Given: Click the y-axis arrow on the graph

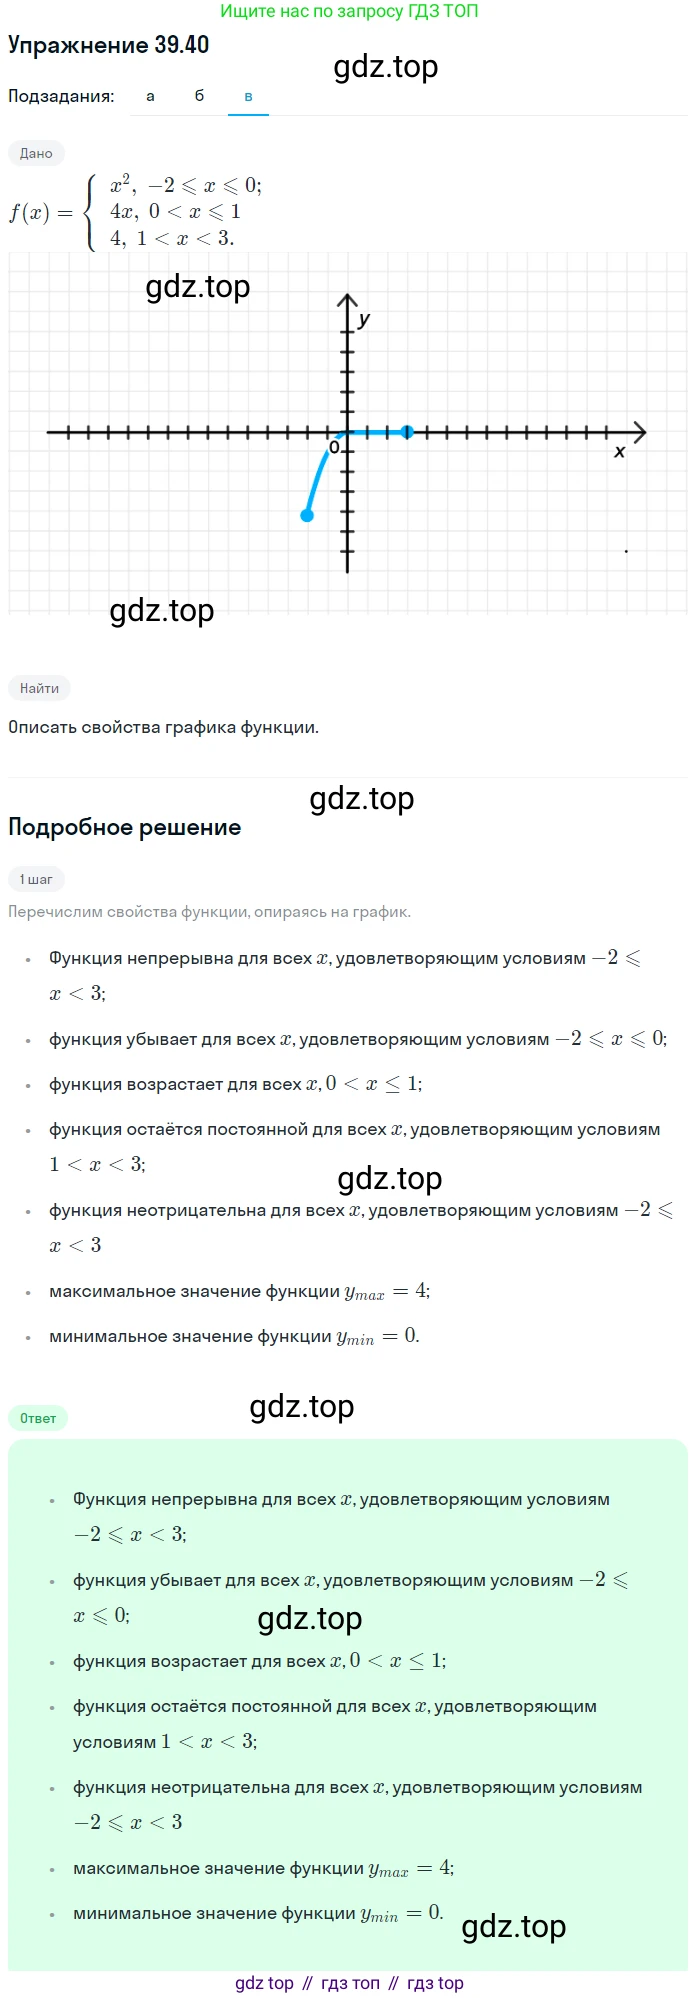Looking at the screenshot, I should click(347, 301).
